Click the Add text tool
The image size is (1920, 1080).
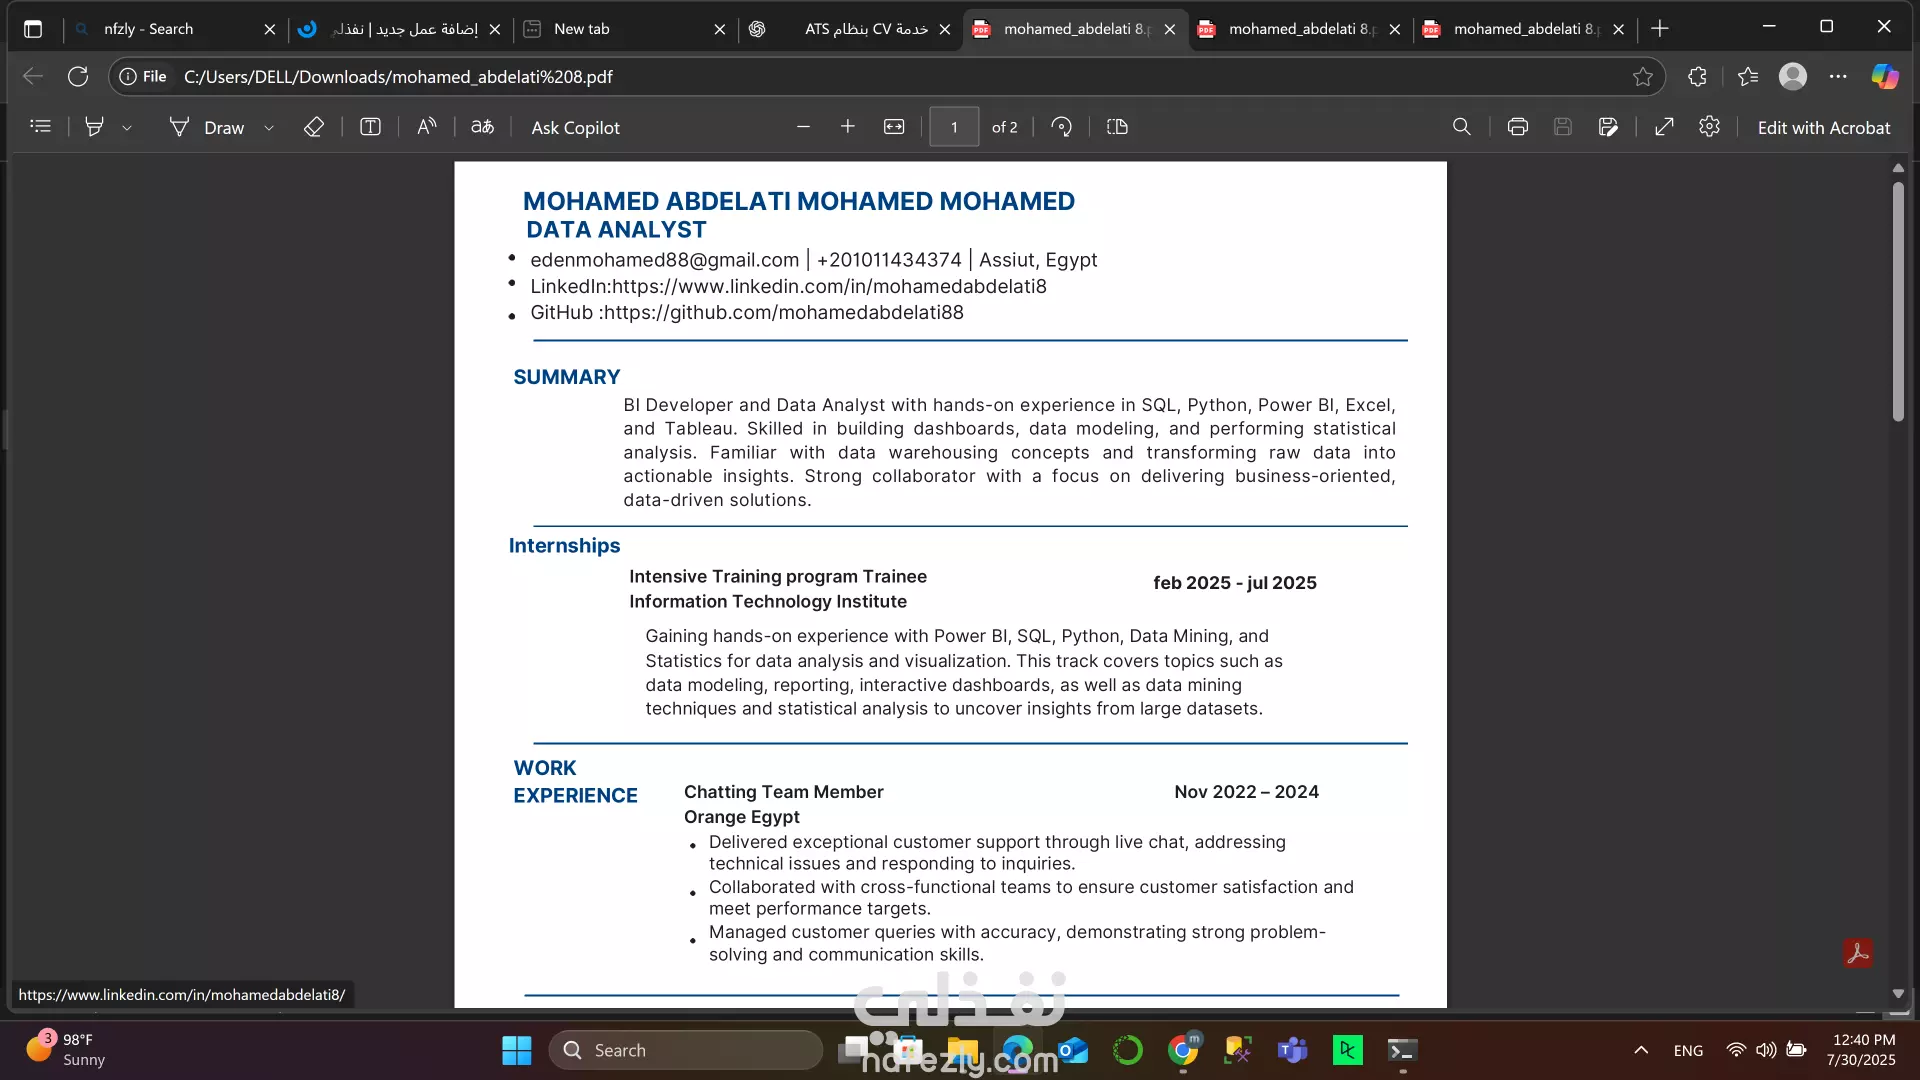point(370,127)
